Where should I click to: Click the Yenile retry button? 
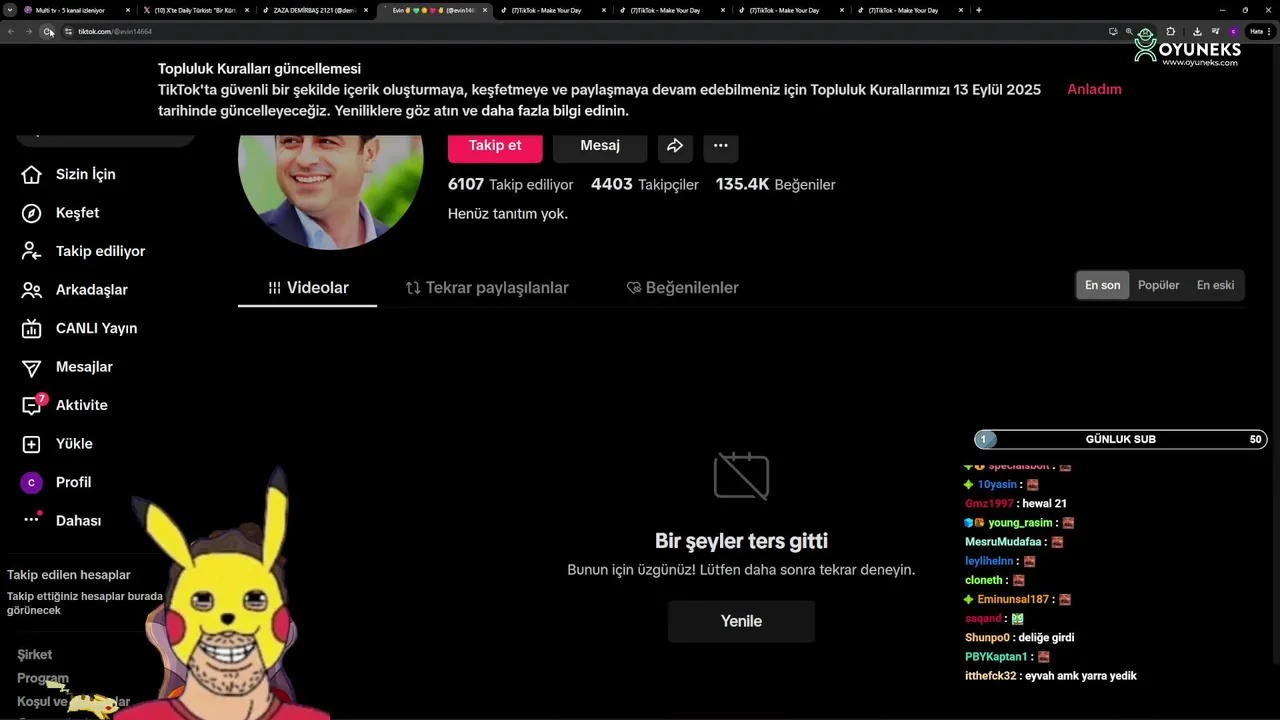point(741,621)
